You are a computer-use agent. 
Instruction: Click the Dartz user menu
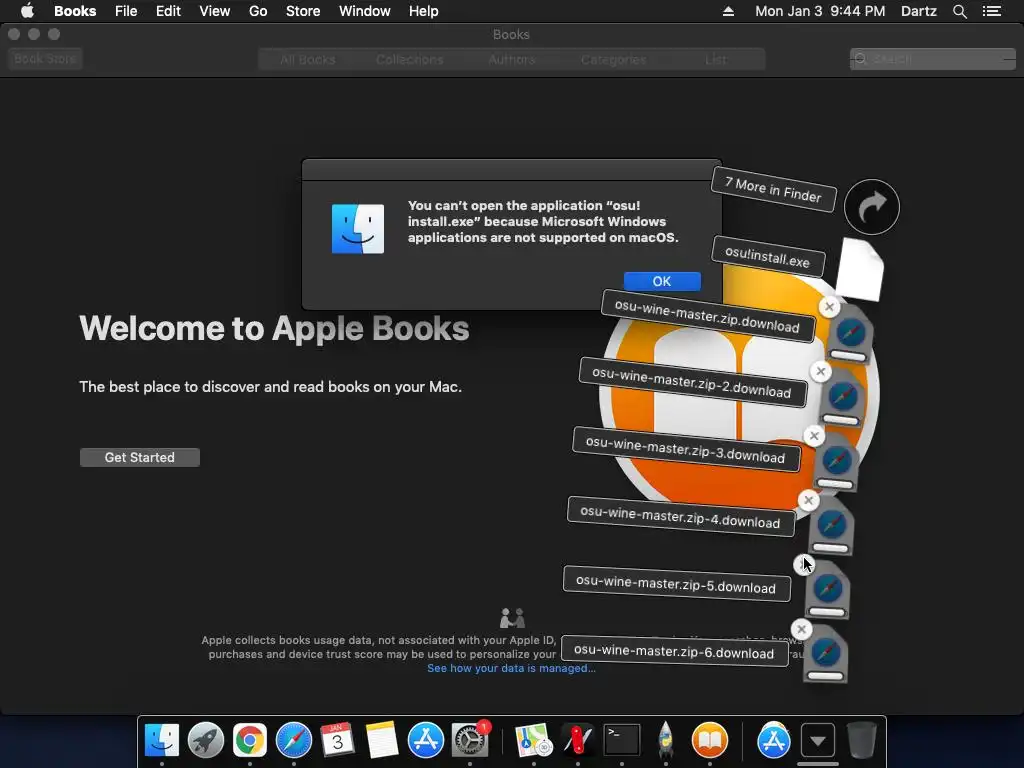(x=918, y=11)
